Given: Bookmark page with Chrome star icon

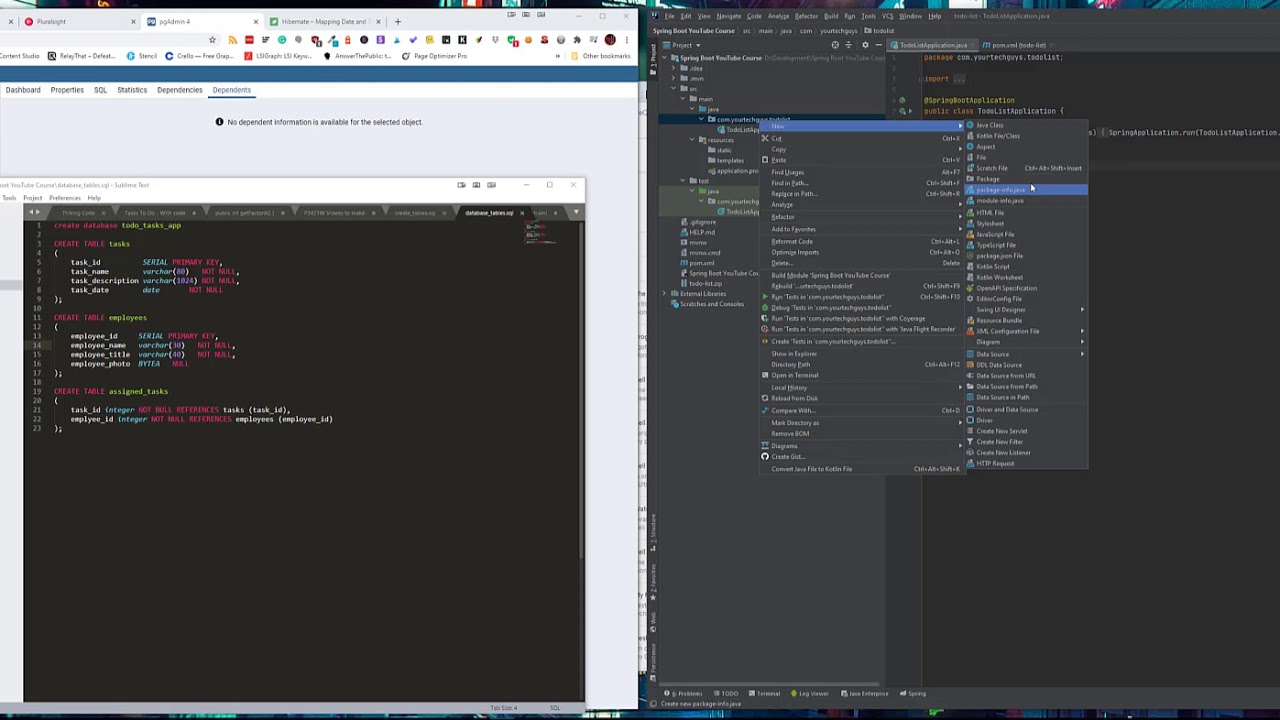Looking at the screenshot, I should pyautogui.click(x=212, y=40).
